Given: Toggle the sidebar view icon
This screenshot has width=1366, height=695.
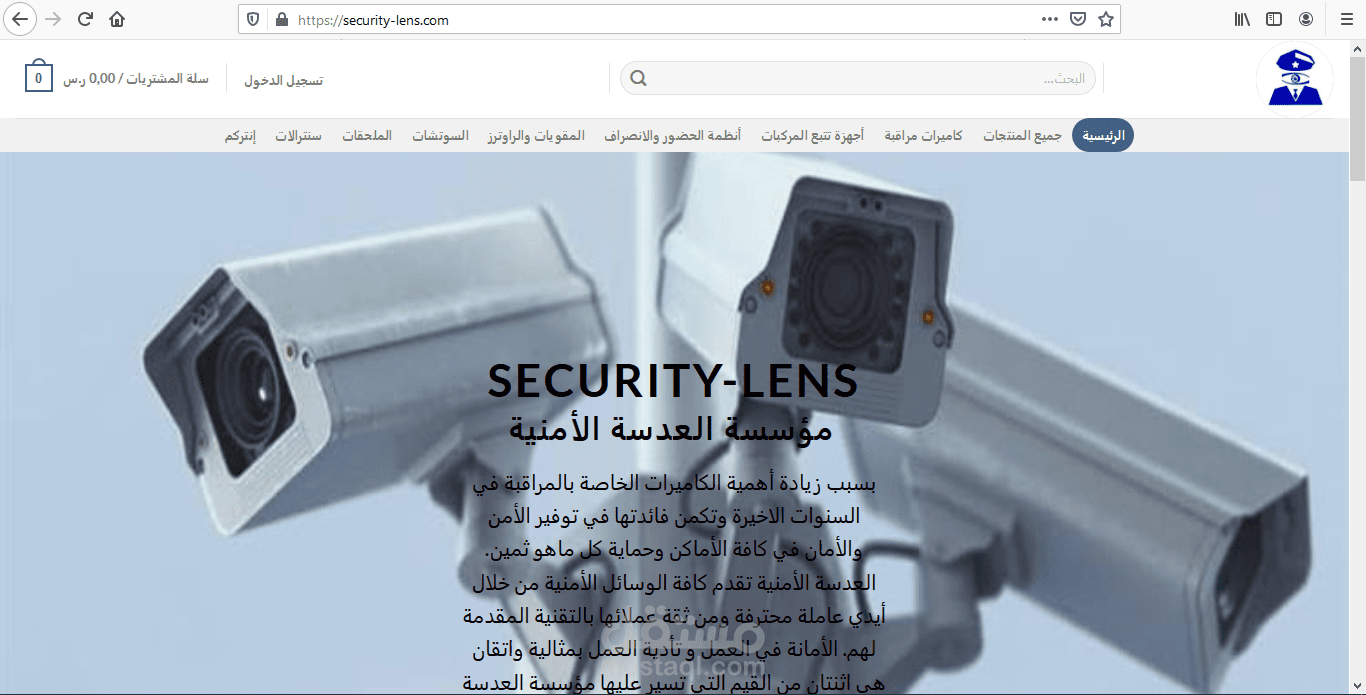Looking at the screenshot, I should pyautogui.click(x=1274, y=19).
